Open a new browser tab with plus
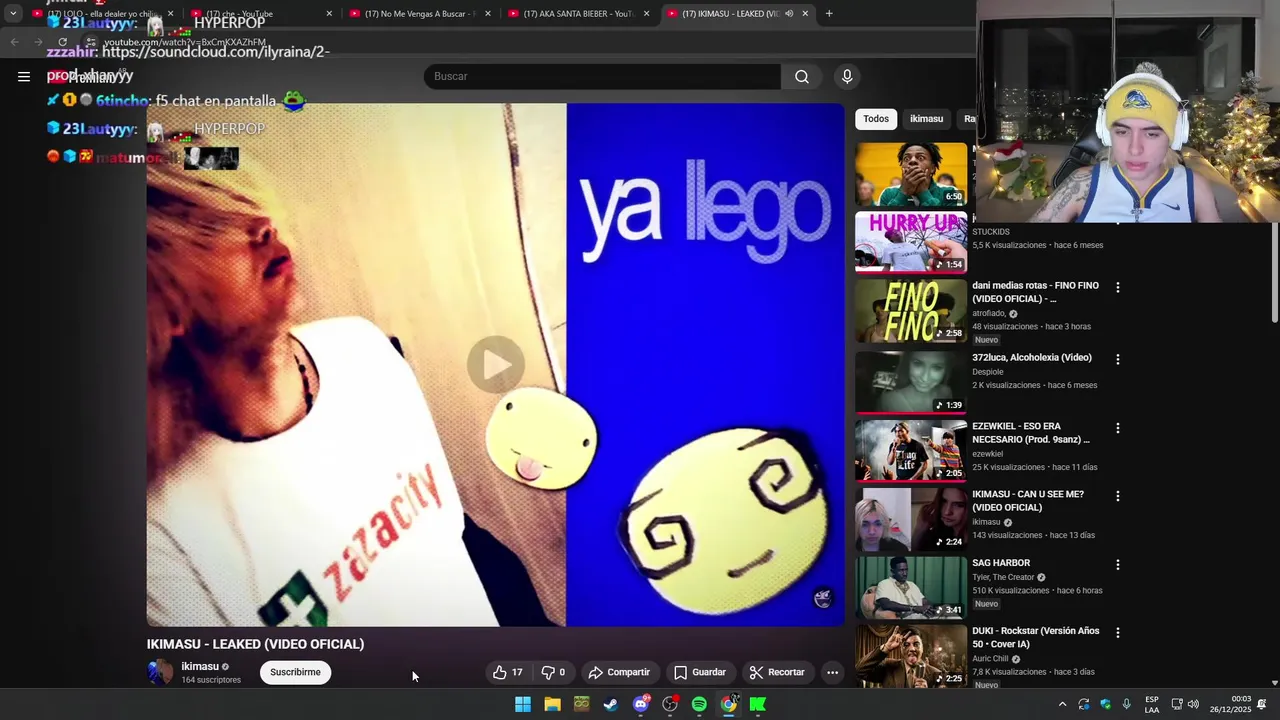This screenshot has height=720, width=1280. tap(829, 13)
